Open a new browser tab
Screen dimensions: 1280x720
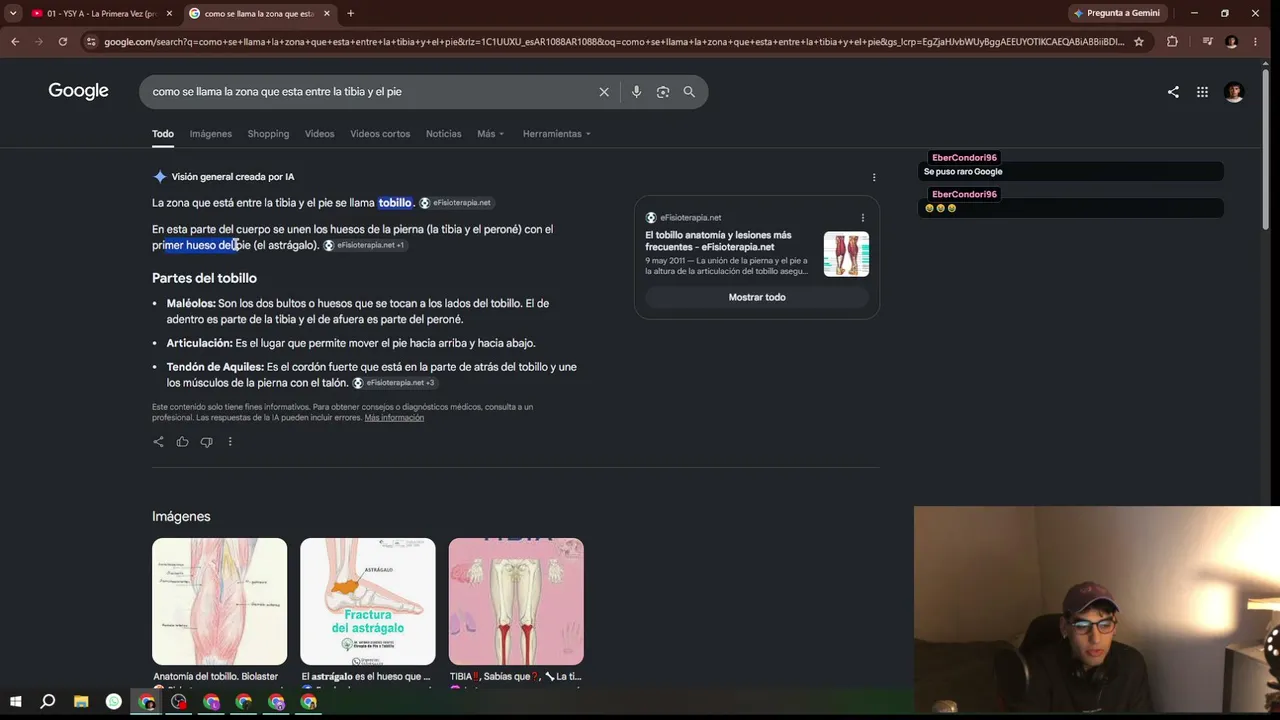350,14
